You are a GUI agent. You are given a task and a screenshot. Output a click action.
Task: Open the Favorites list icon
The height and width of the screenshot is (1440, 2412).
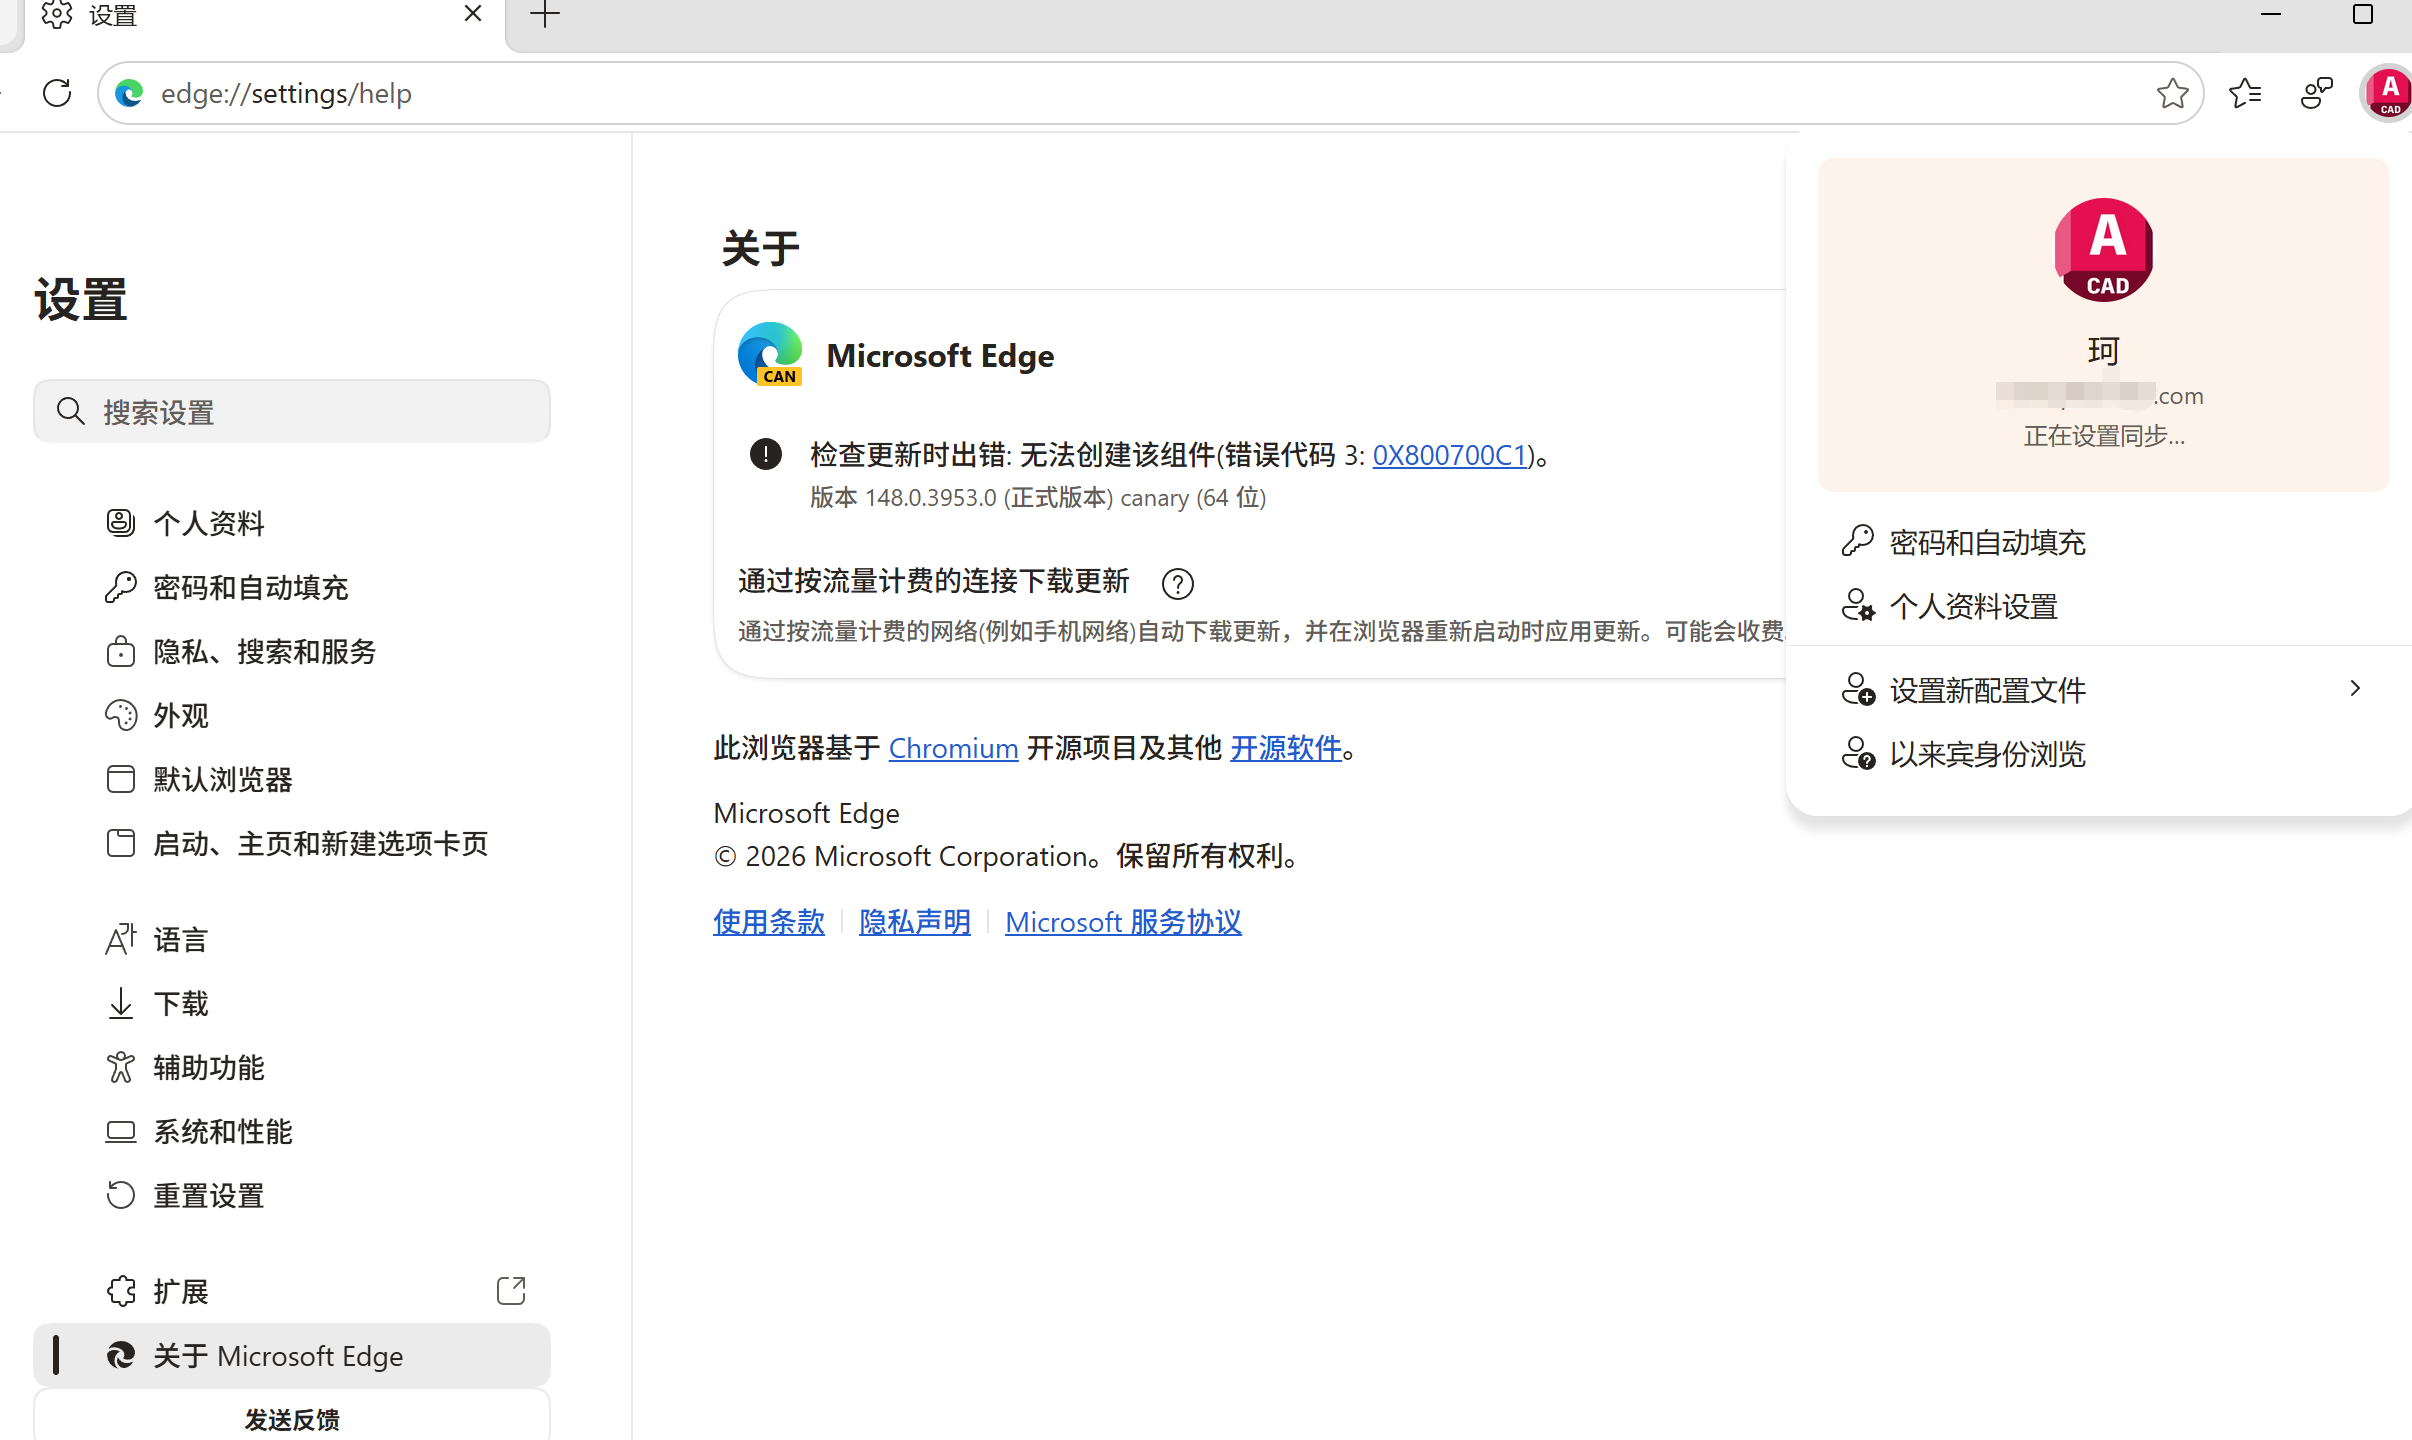(x=2245, y=93)
